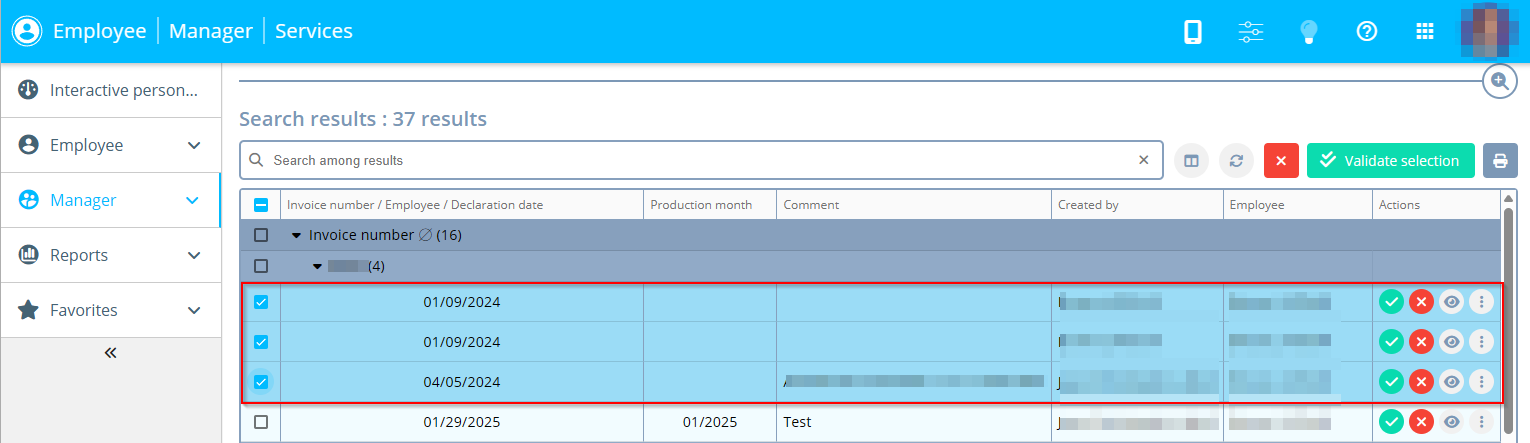The image size is (1530, 443).
Task: Switch to the Services top menu
Action: coord(313,31)
